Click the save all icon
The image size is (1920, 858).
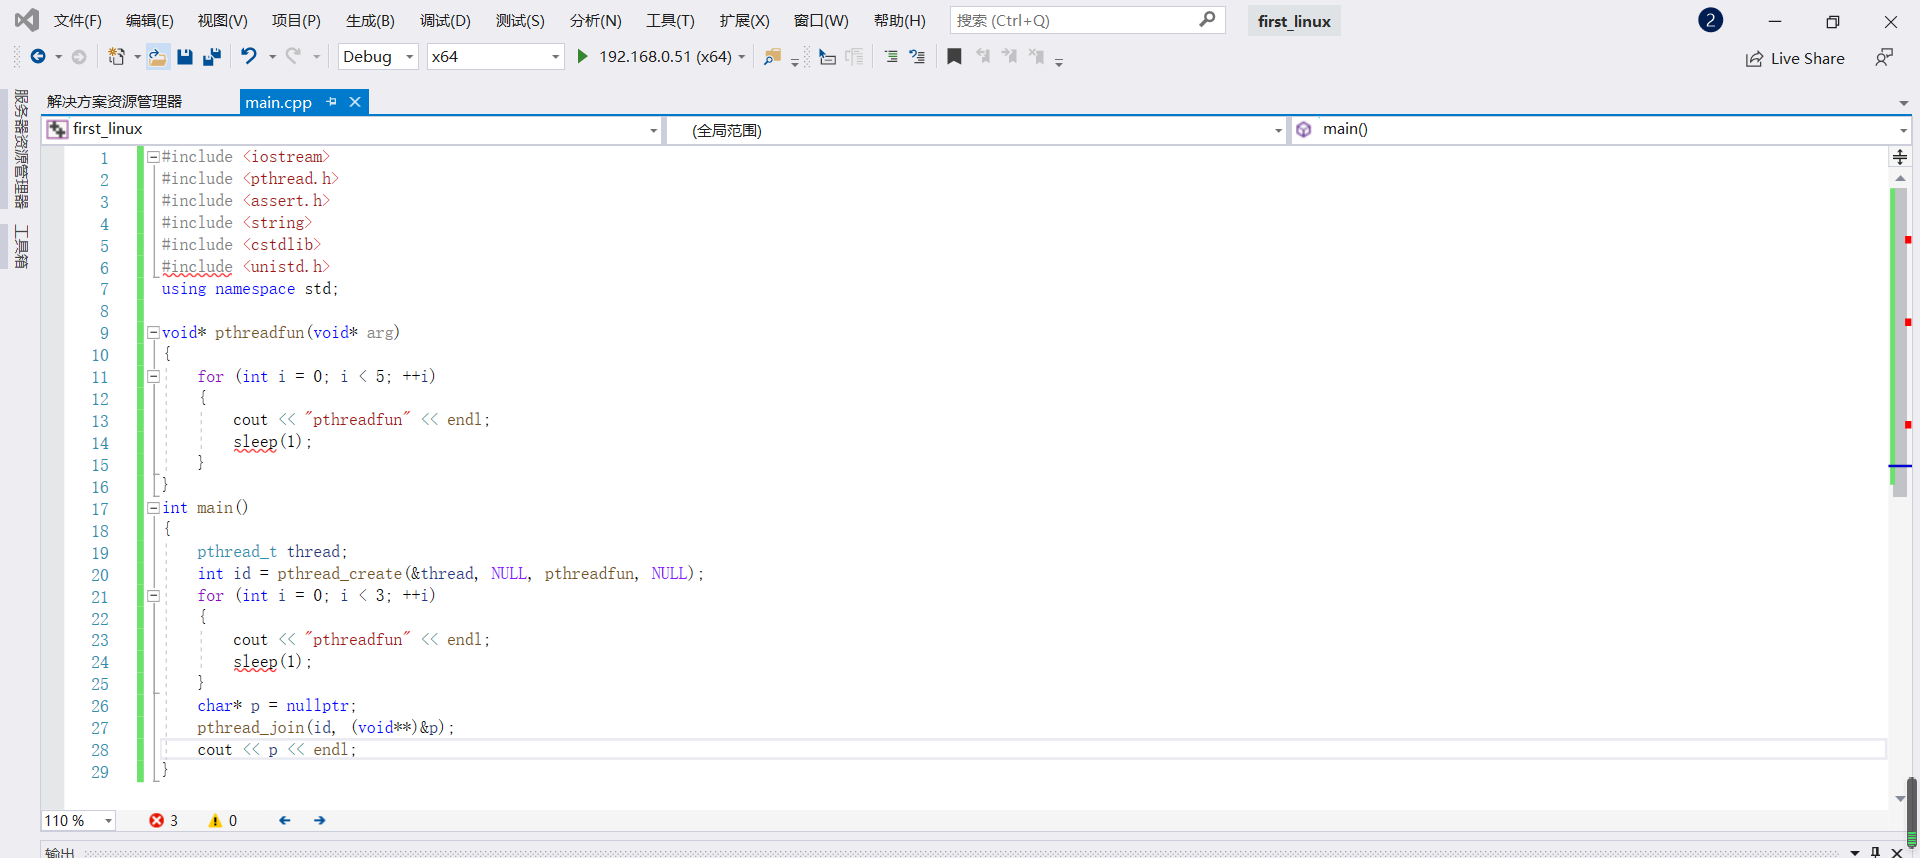click(212, 57)
